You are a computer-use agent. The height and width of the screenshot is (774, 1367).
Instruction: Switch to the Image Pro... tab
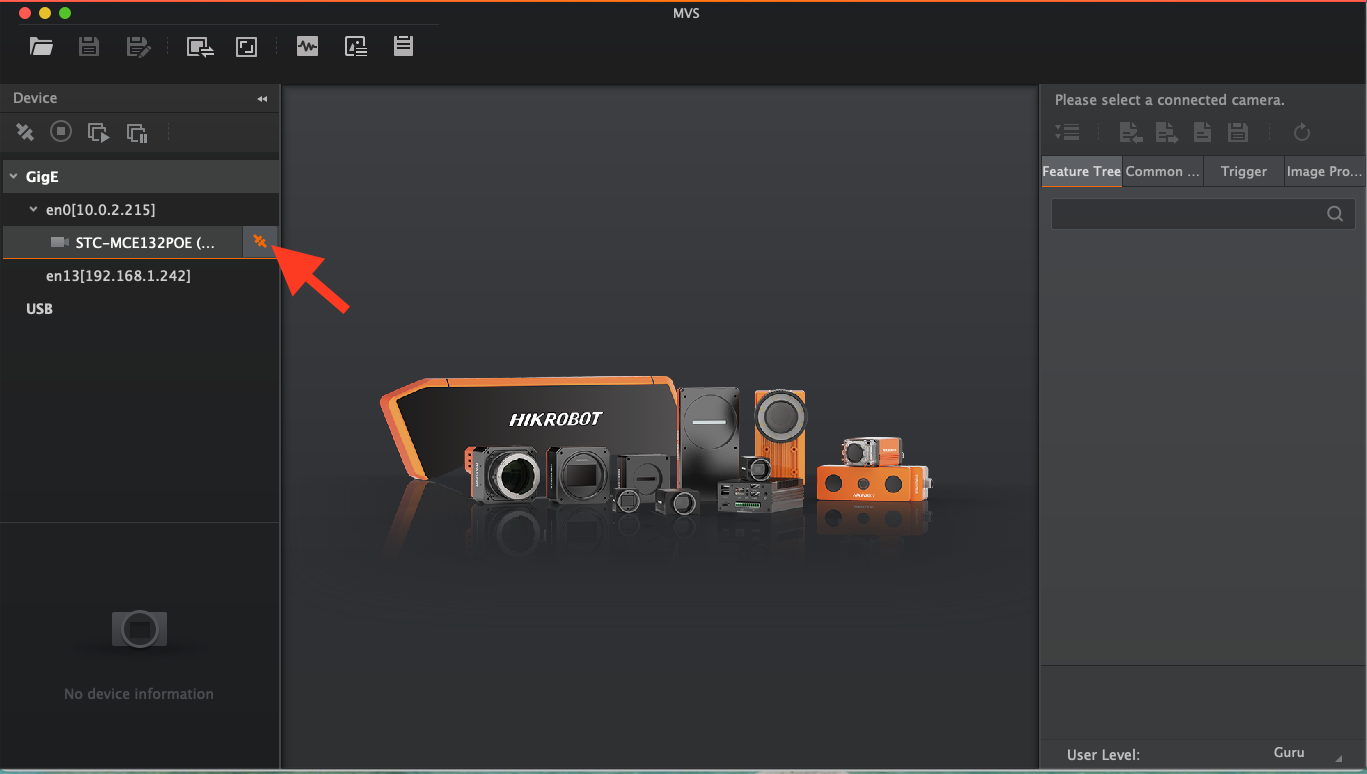[1325, 171]
